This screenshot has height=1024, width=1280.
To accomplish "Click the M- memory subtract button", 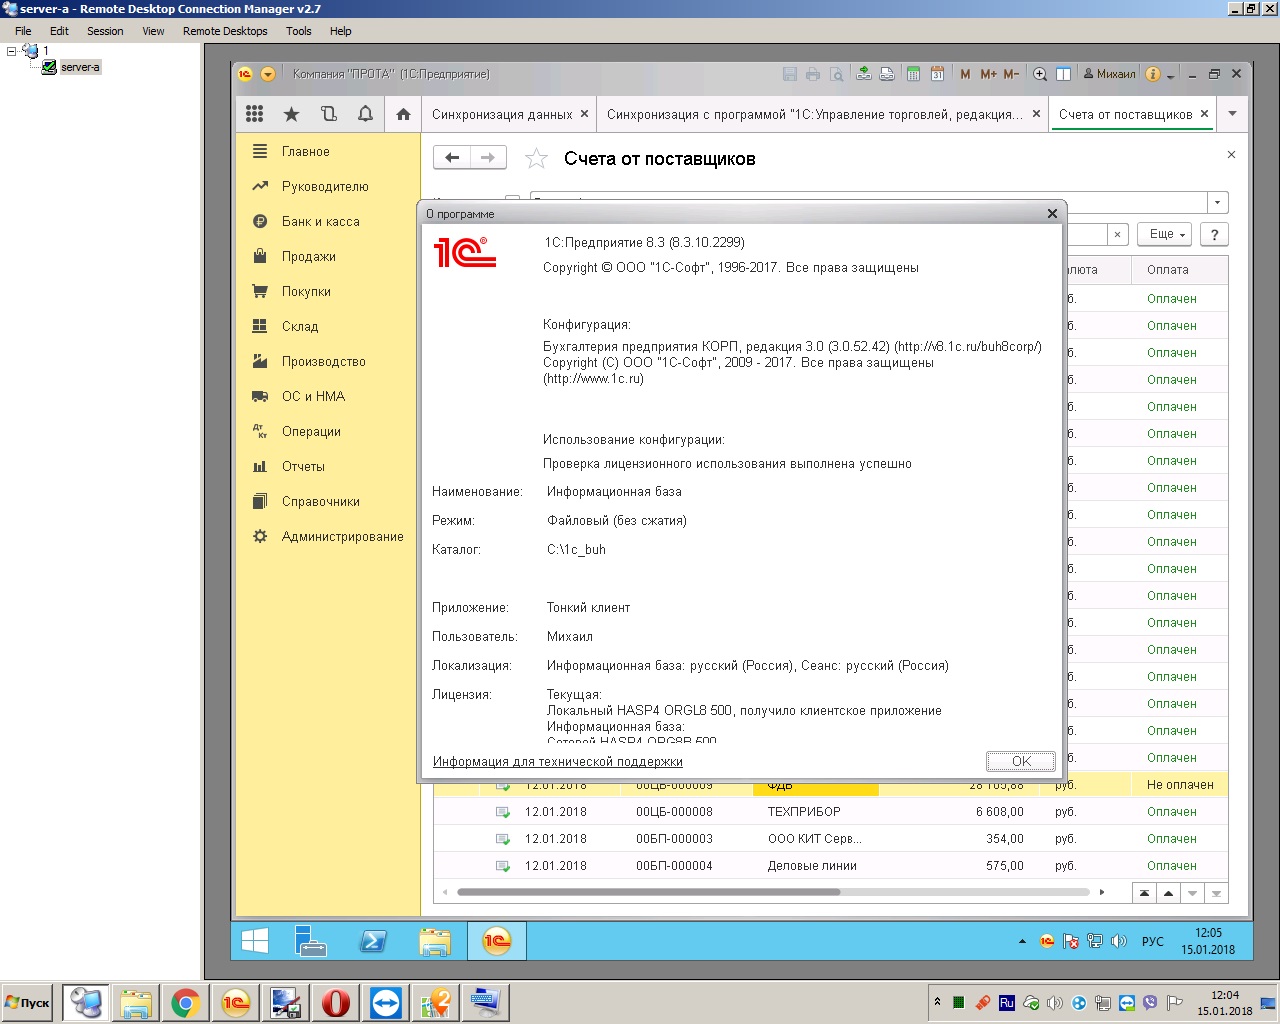I will tap(1011, 74).
